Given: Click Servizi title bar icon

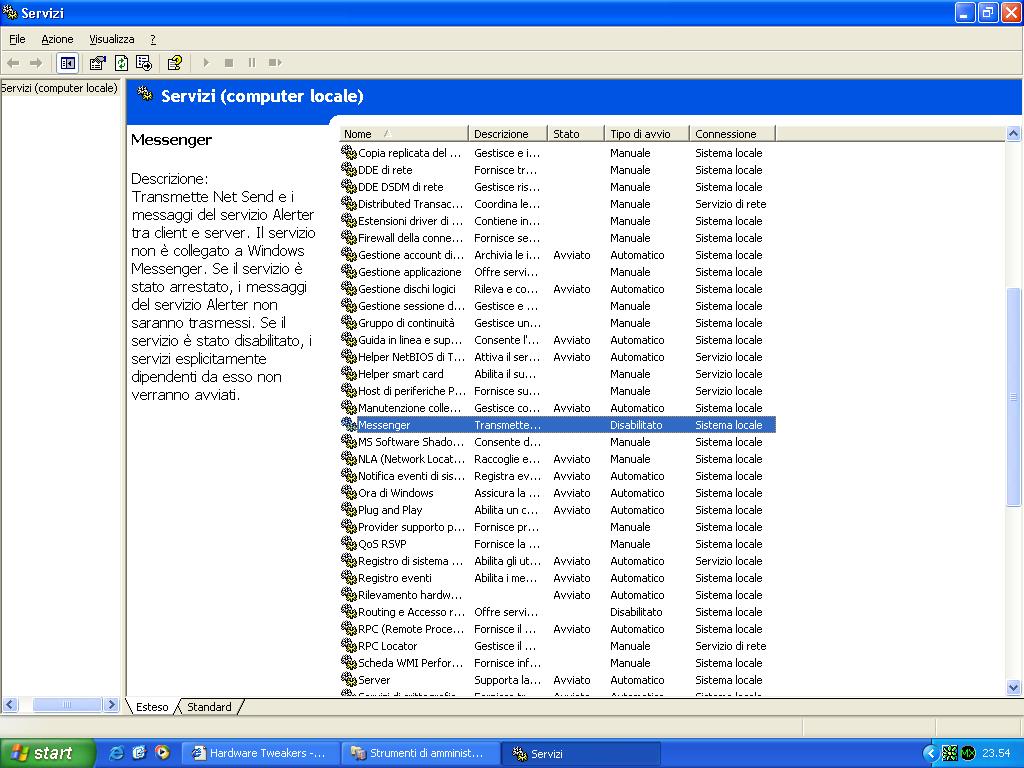Looking at the screenshot, I should tap(10, 12).
